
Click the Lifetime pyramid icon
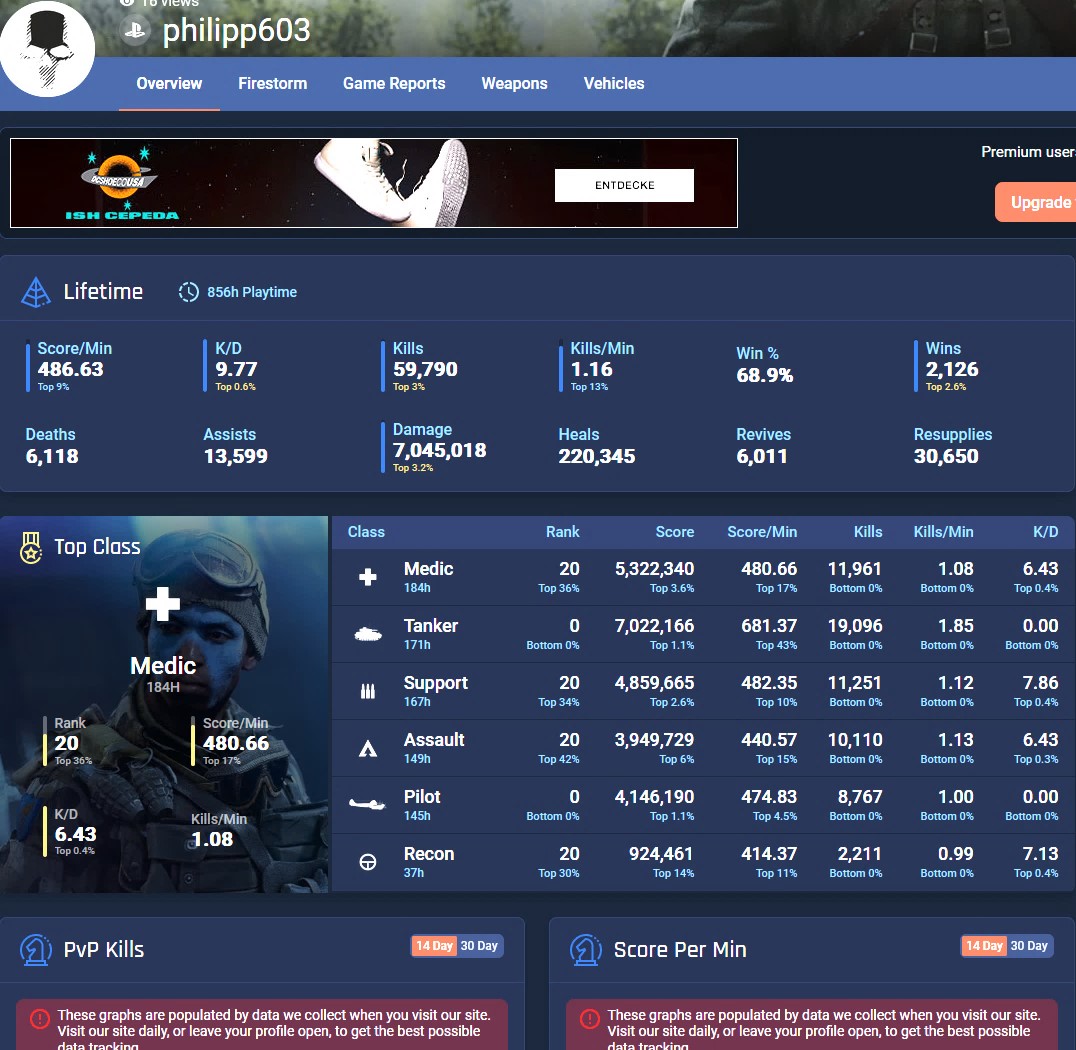click(x=36, y=292)
